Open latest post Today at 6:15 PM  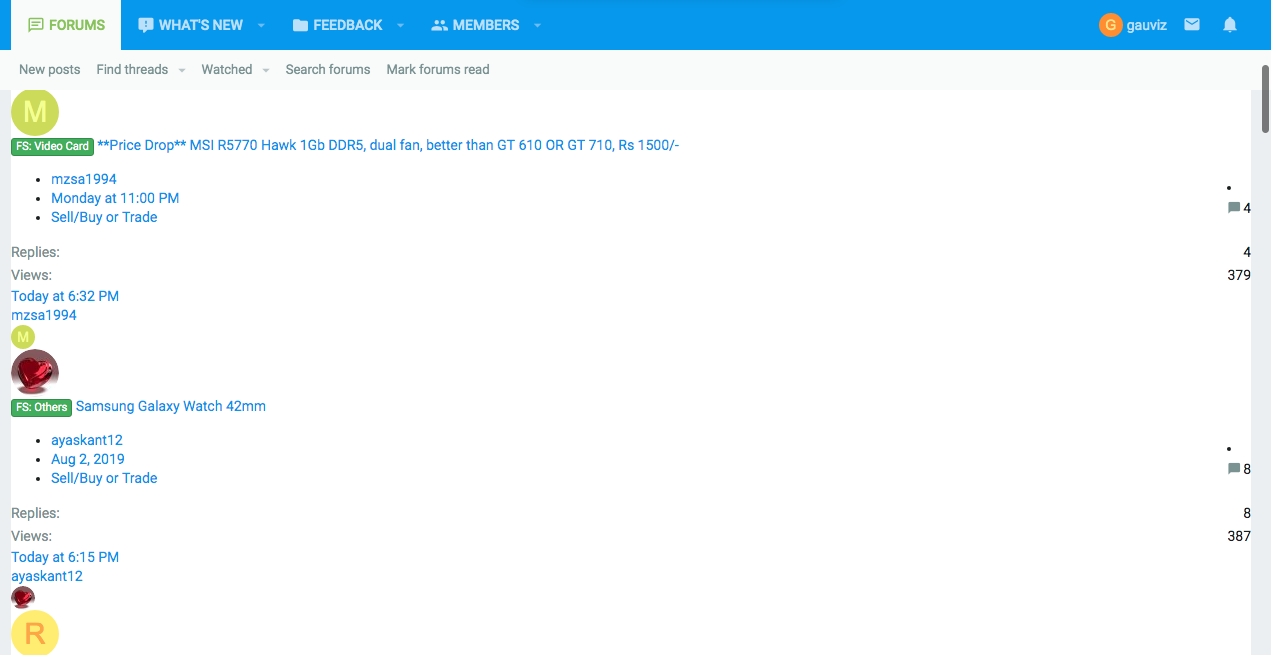click(65, 557)
